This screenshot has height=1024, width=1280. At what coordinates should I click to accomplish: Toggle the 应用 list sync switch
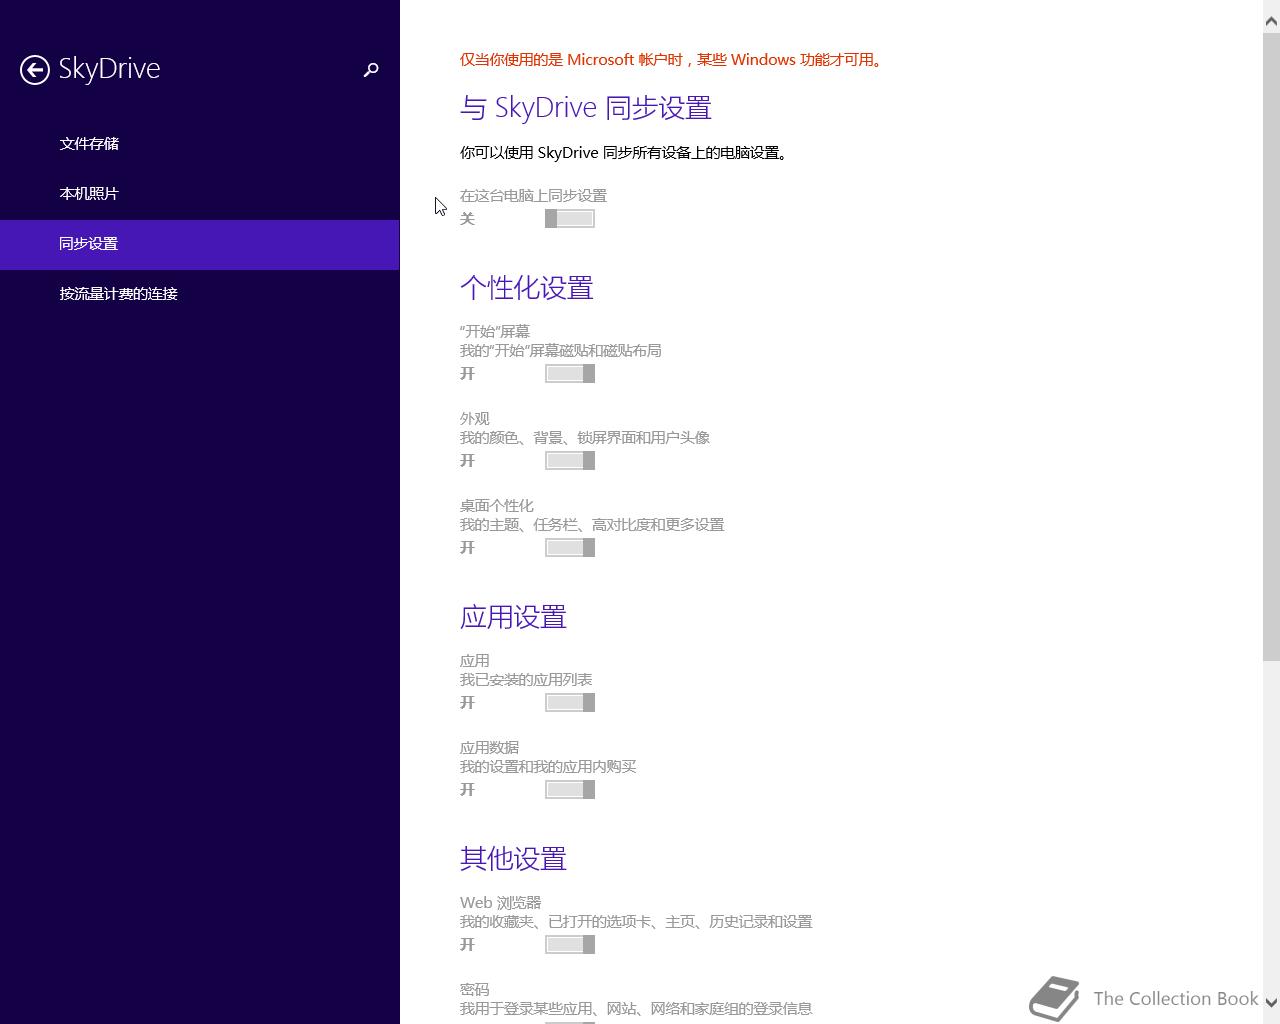click(x=570, y=703)
